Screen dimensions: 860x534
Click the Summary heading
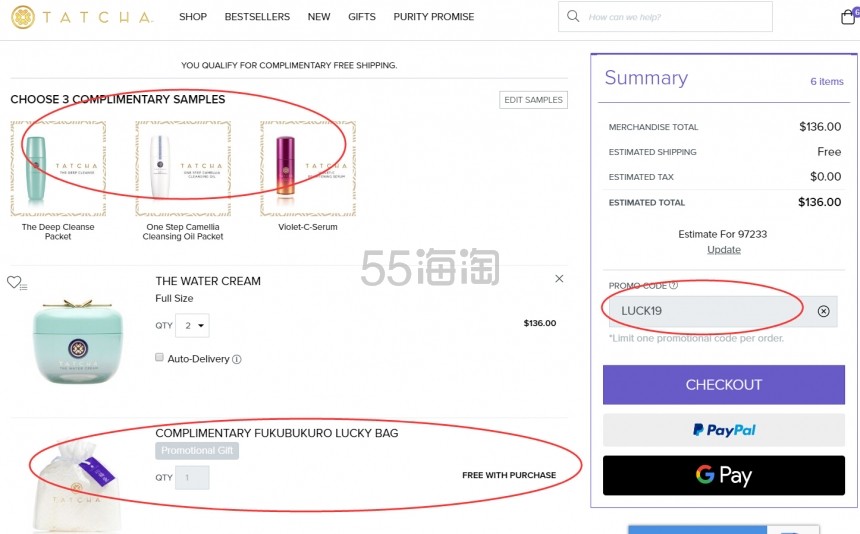646,78
